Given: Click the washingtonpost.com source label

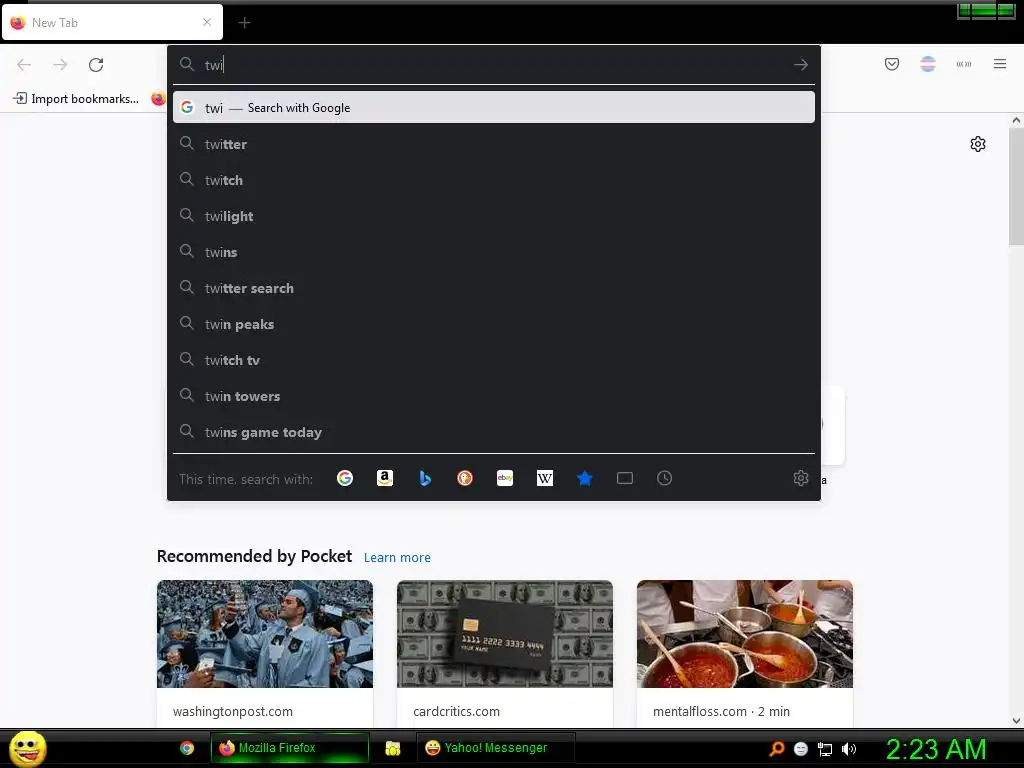Looking at the screenshot, I should click(232, 711).
